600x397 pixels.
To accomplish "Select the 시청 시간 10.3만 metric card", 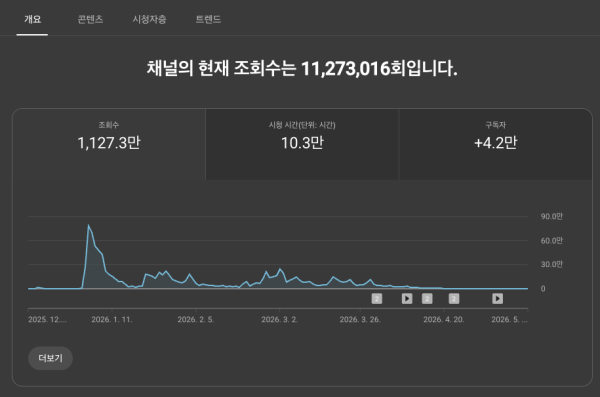I will point(302,144).
